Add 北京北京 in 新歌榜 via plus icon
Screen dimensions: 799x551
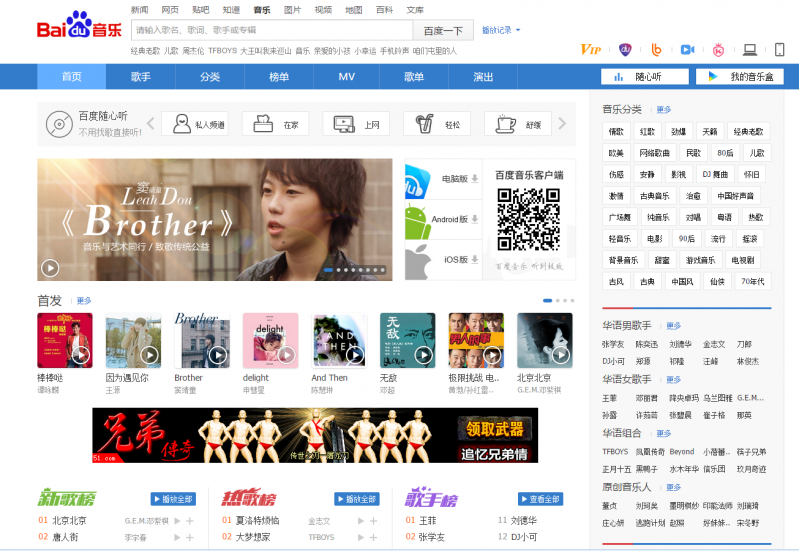(x=190, y=521)
